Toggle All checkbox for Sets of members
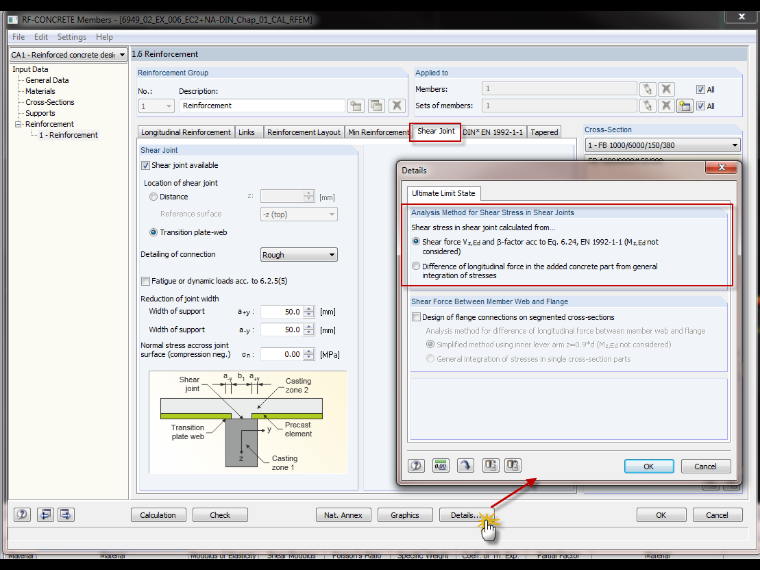This screenshot has height=570, width=760. pos(700,106)
